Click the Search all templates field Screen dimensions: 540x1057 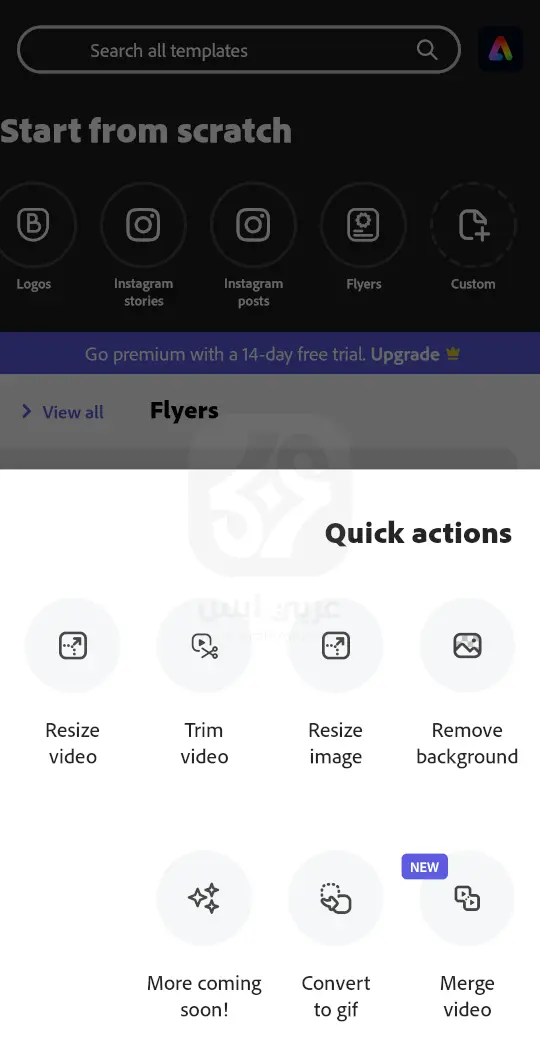point(239,50)
